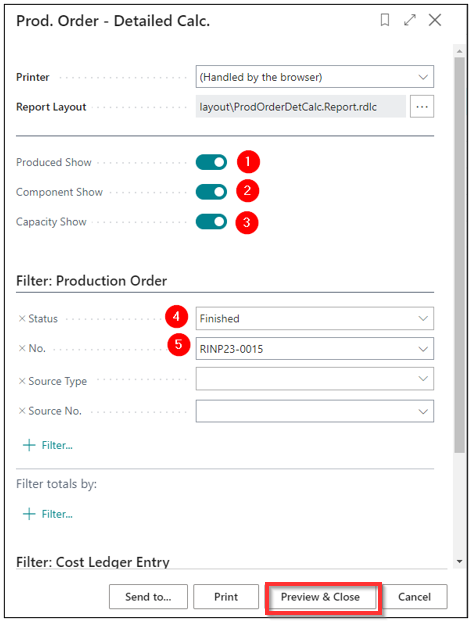Expand the Status filter dropdown arrow
This screenshot has height=623, width=473.
click(423, 319)
